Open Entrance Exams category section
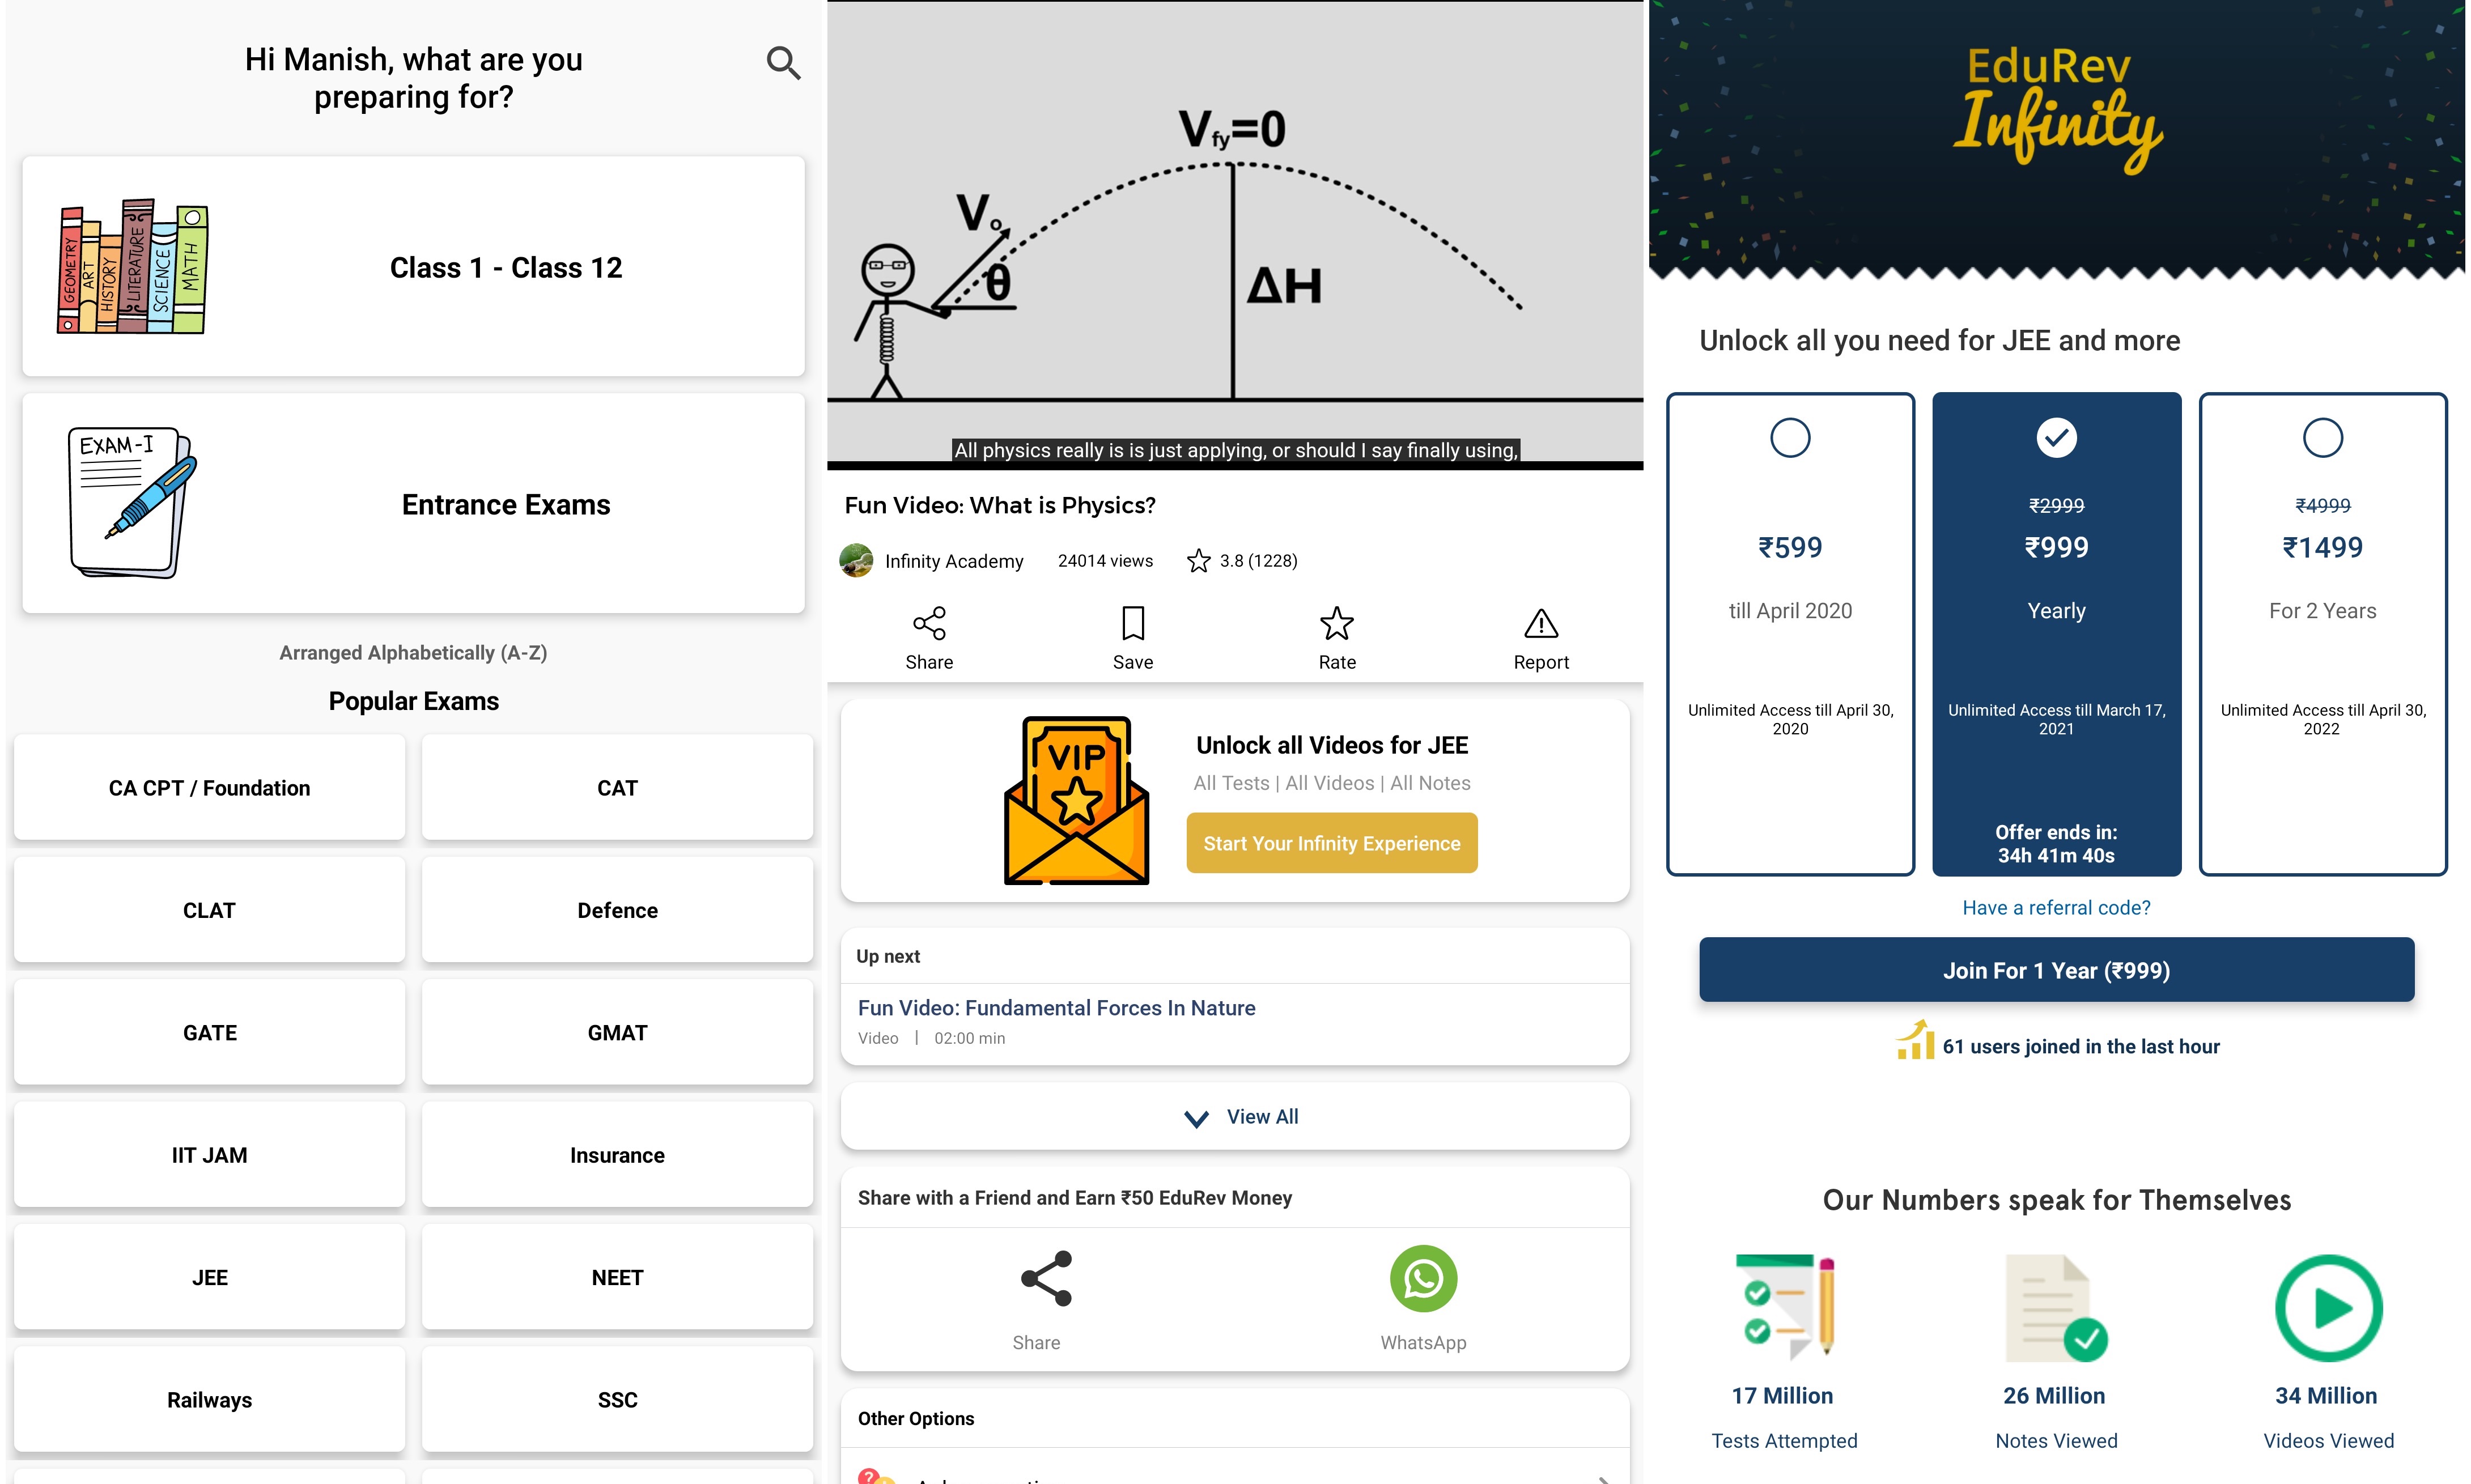The height and width of the screenshot is (1484, 2471). click(x=413, y=503)
